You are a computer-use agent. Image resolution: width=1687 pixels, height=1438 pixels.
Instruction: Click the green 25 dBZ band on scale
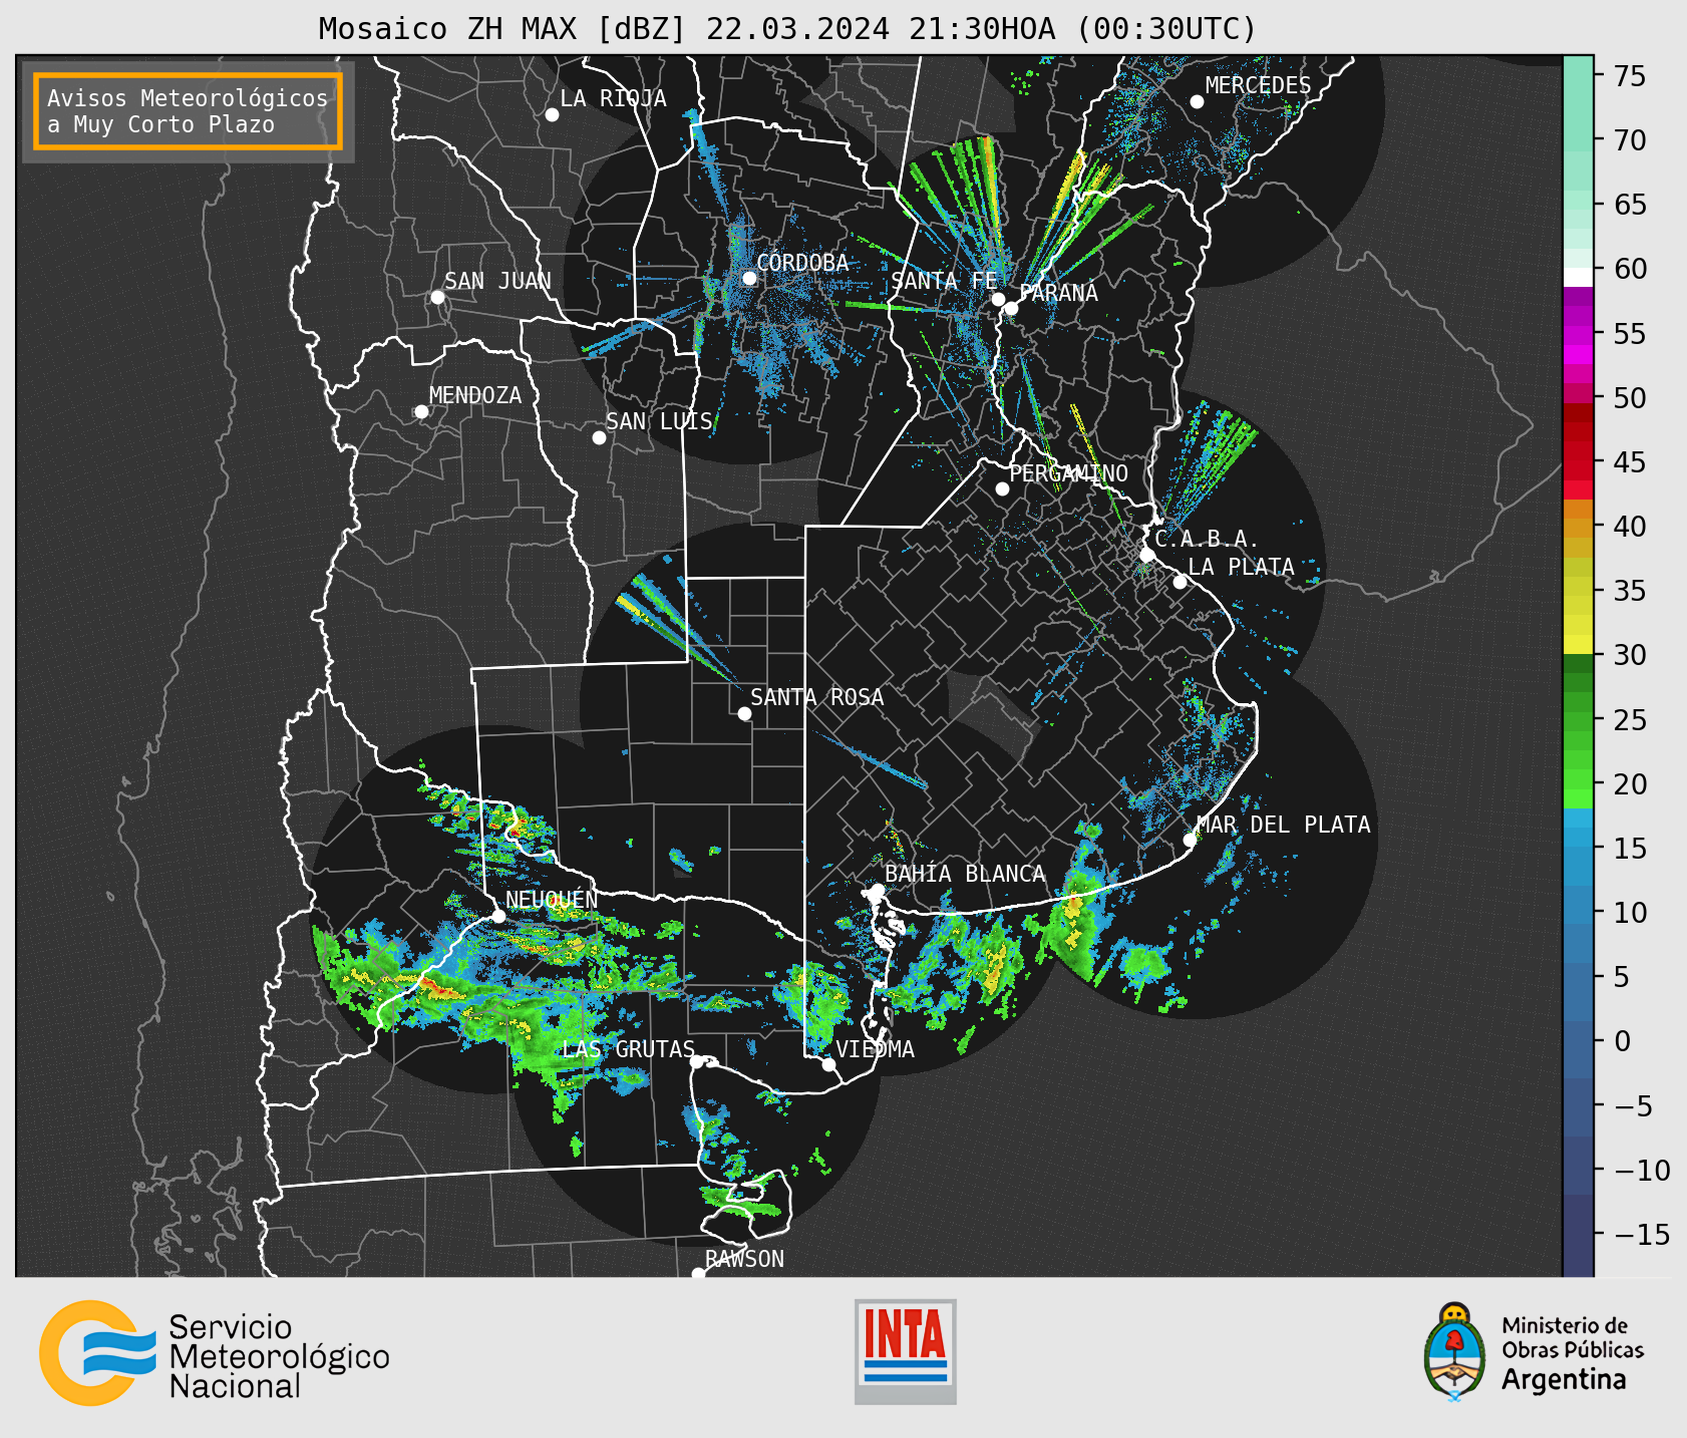[1578, 720]
